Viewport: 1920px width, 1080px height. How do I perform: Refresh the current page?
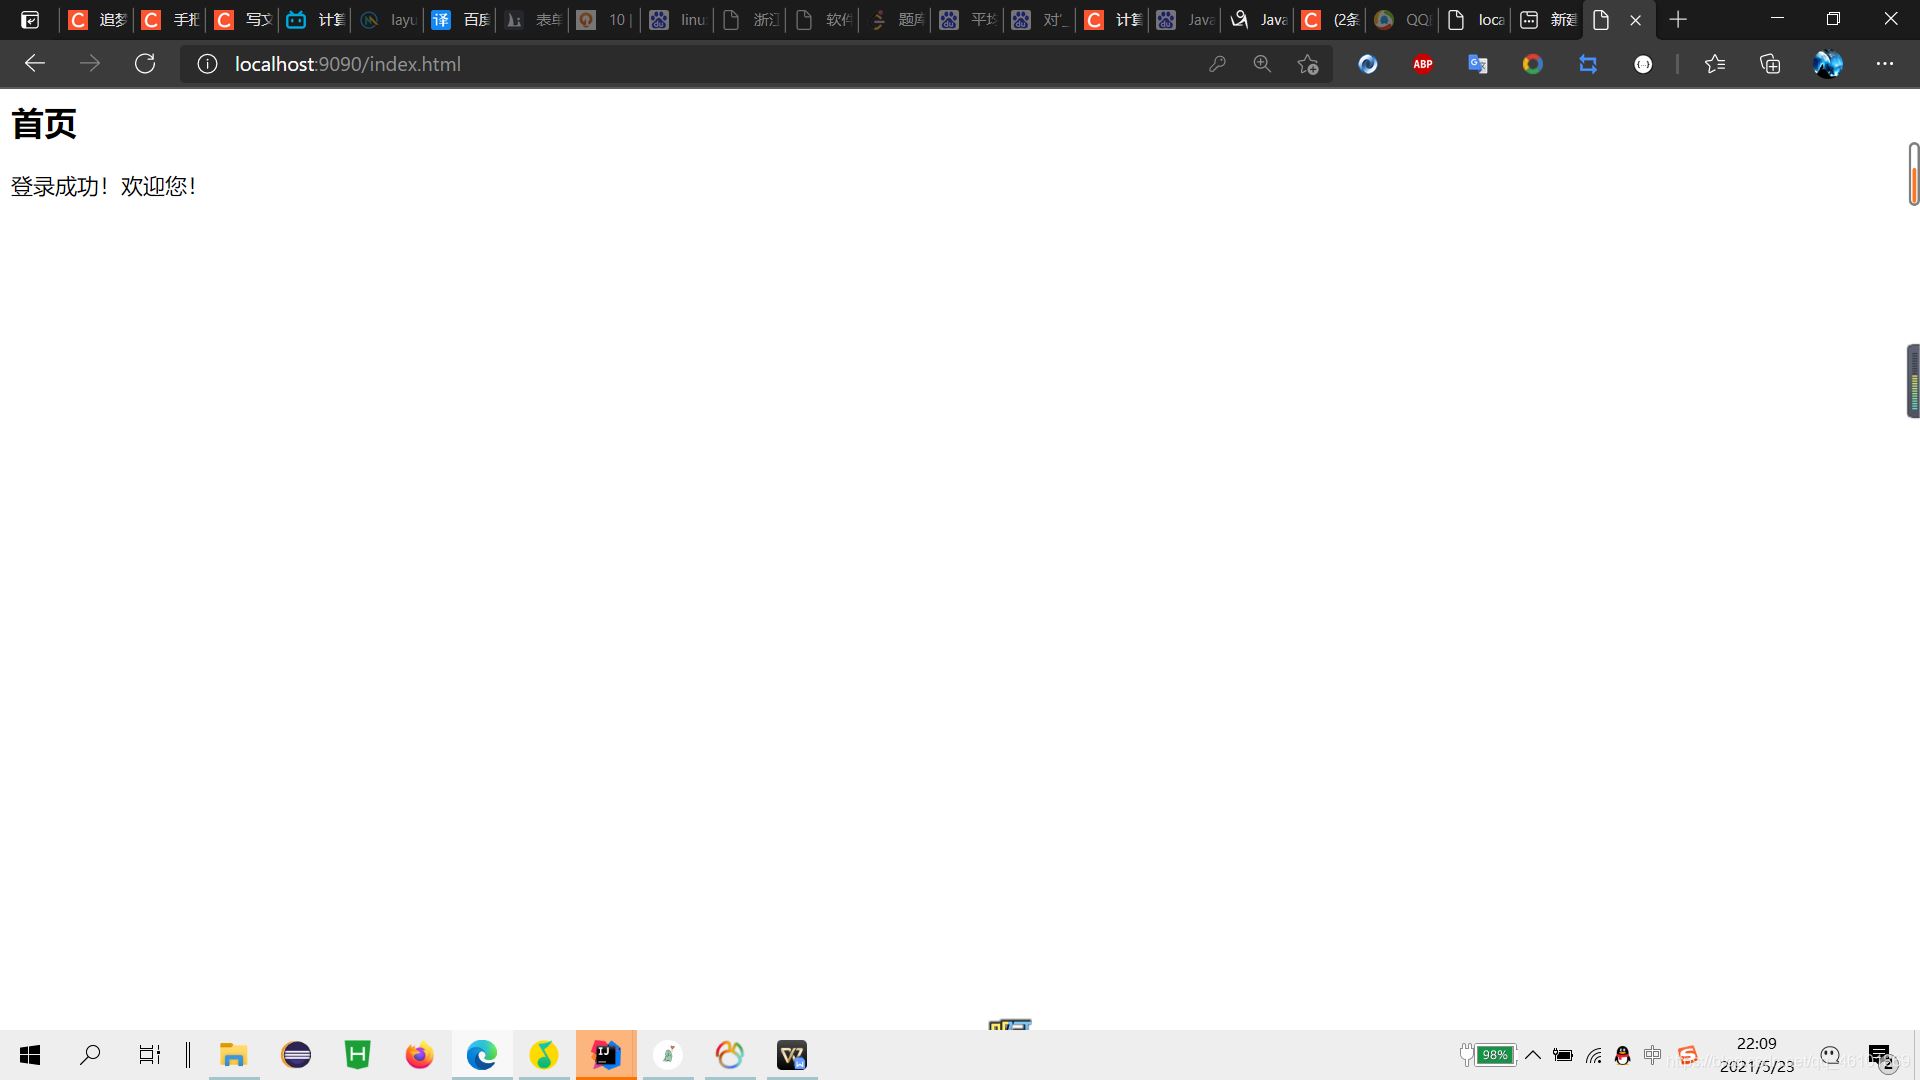coord(145,63)
